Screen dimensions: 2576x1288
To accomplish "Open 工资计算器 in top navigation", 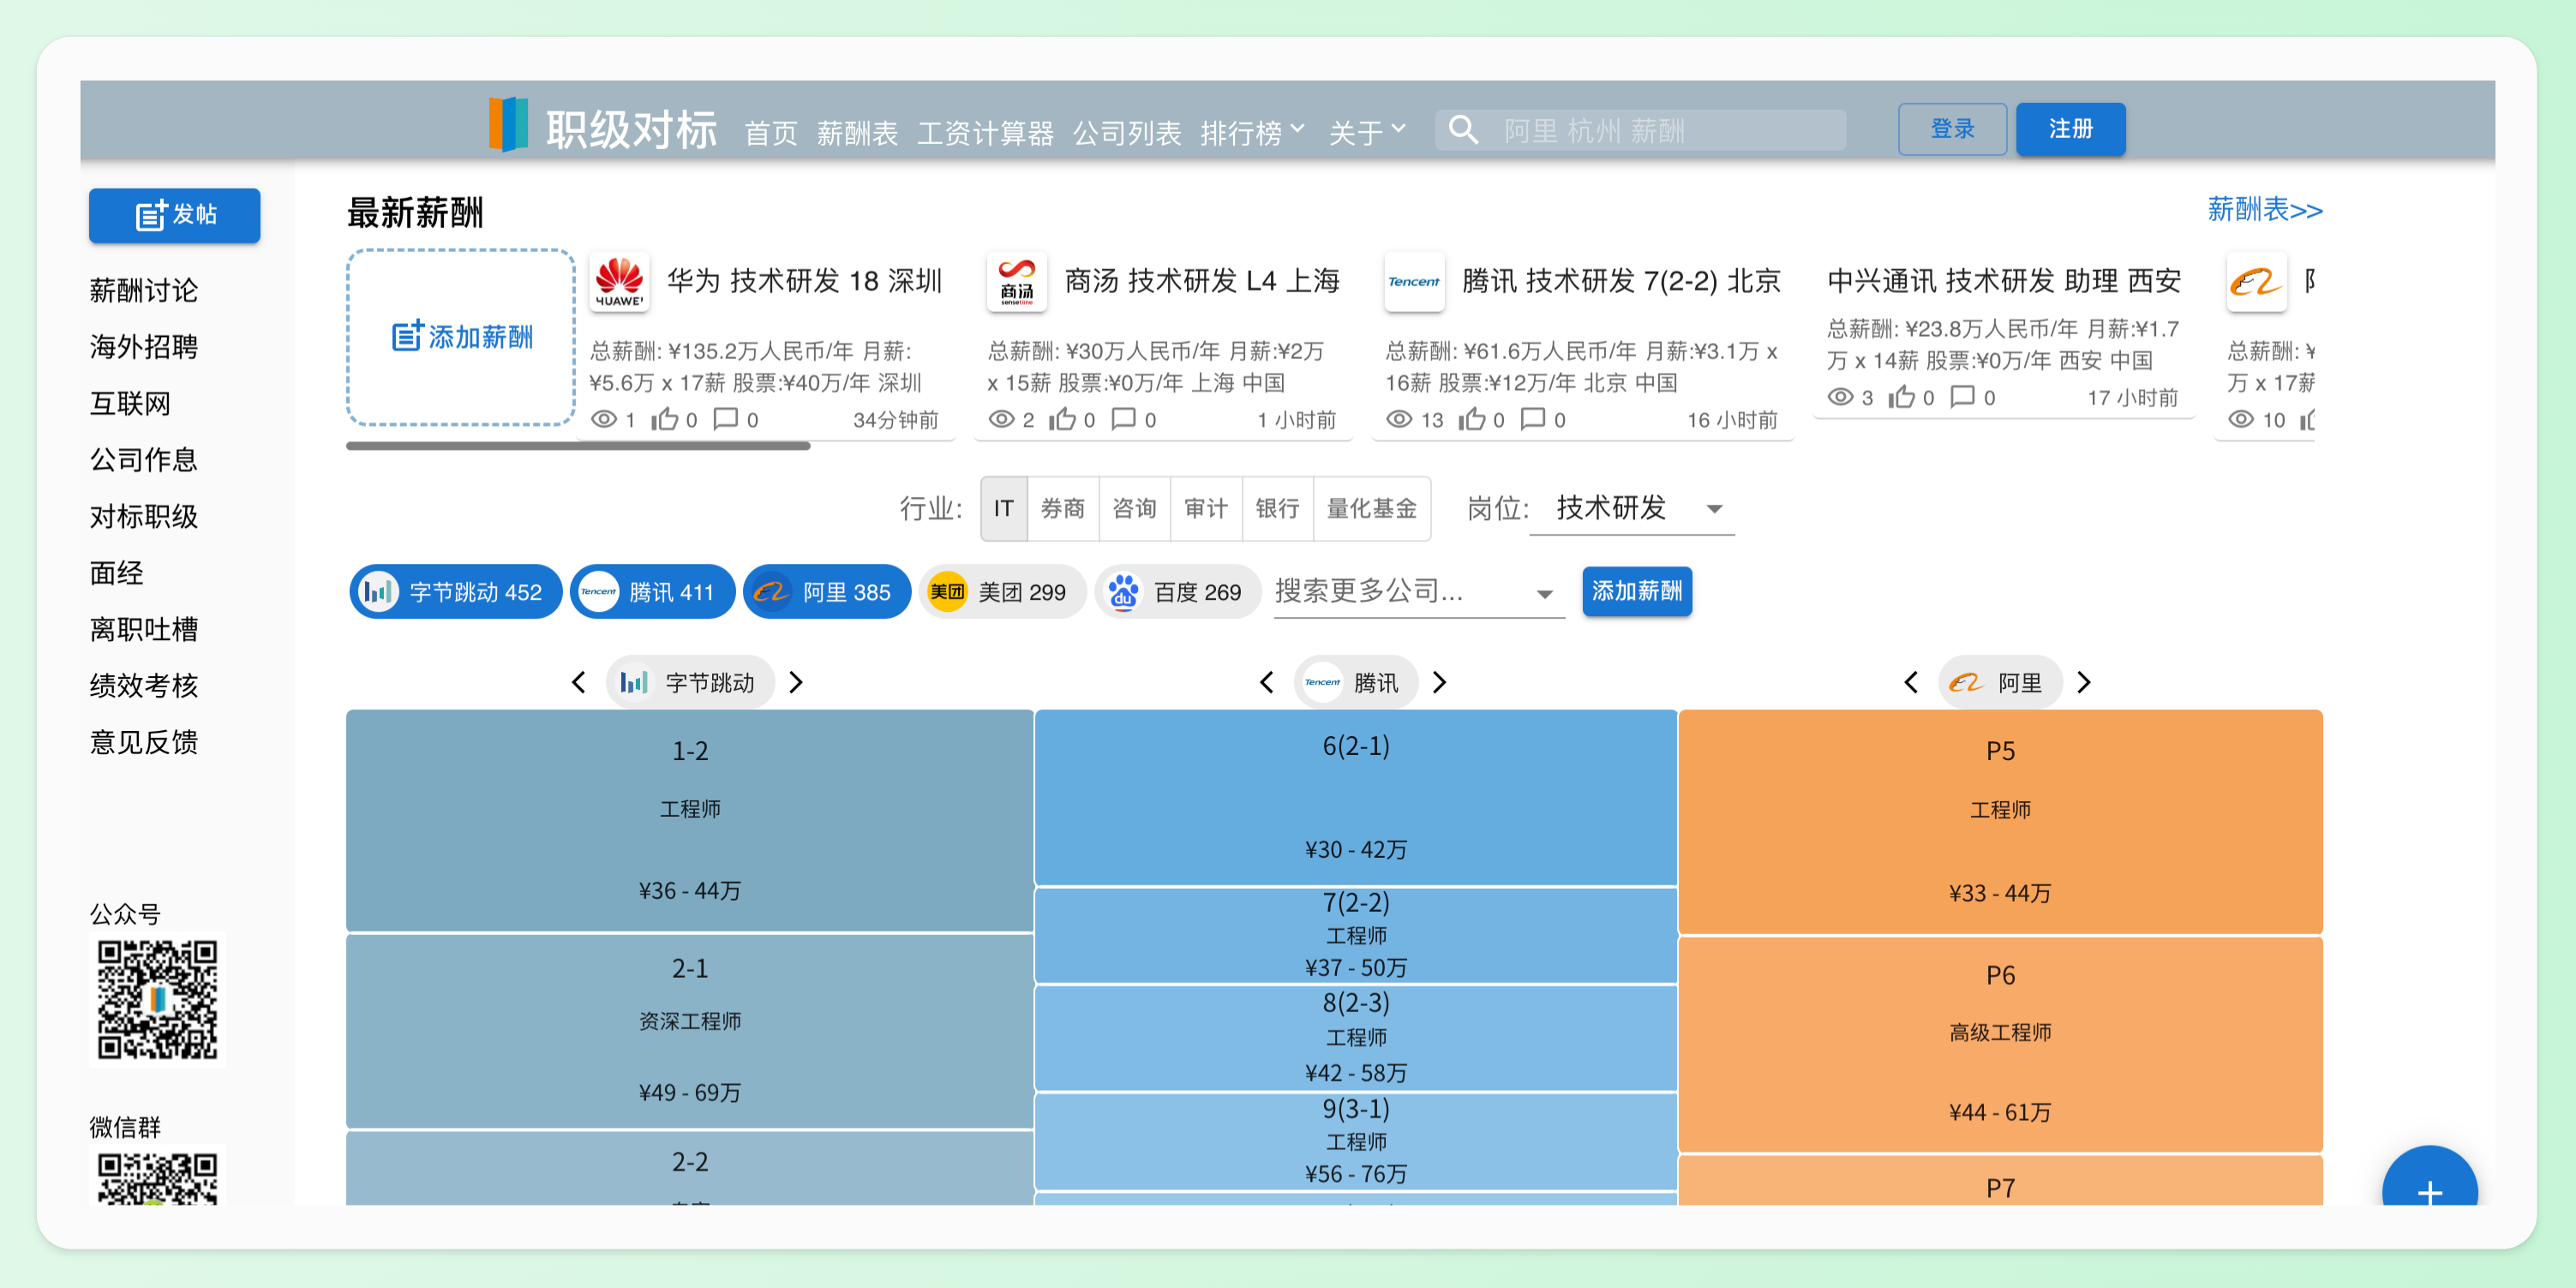I will 985,131.
